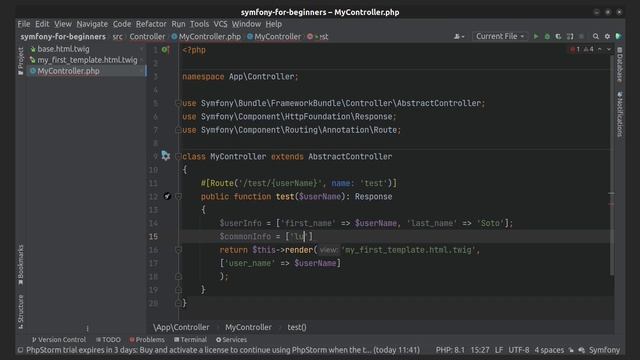This screenshot has width=640, height=360.
Task: Click the MyController class breadcrumb
Action: (x=274, y=37)
